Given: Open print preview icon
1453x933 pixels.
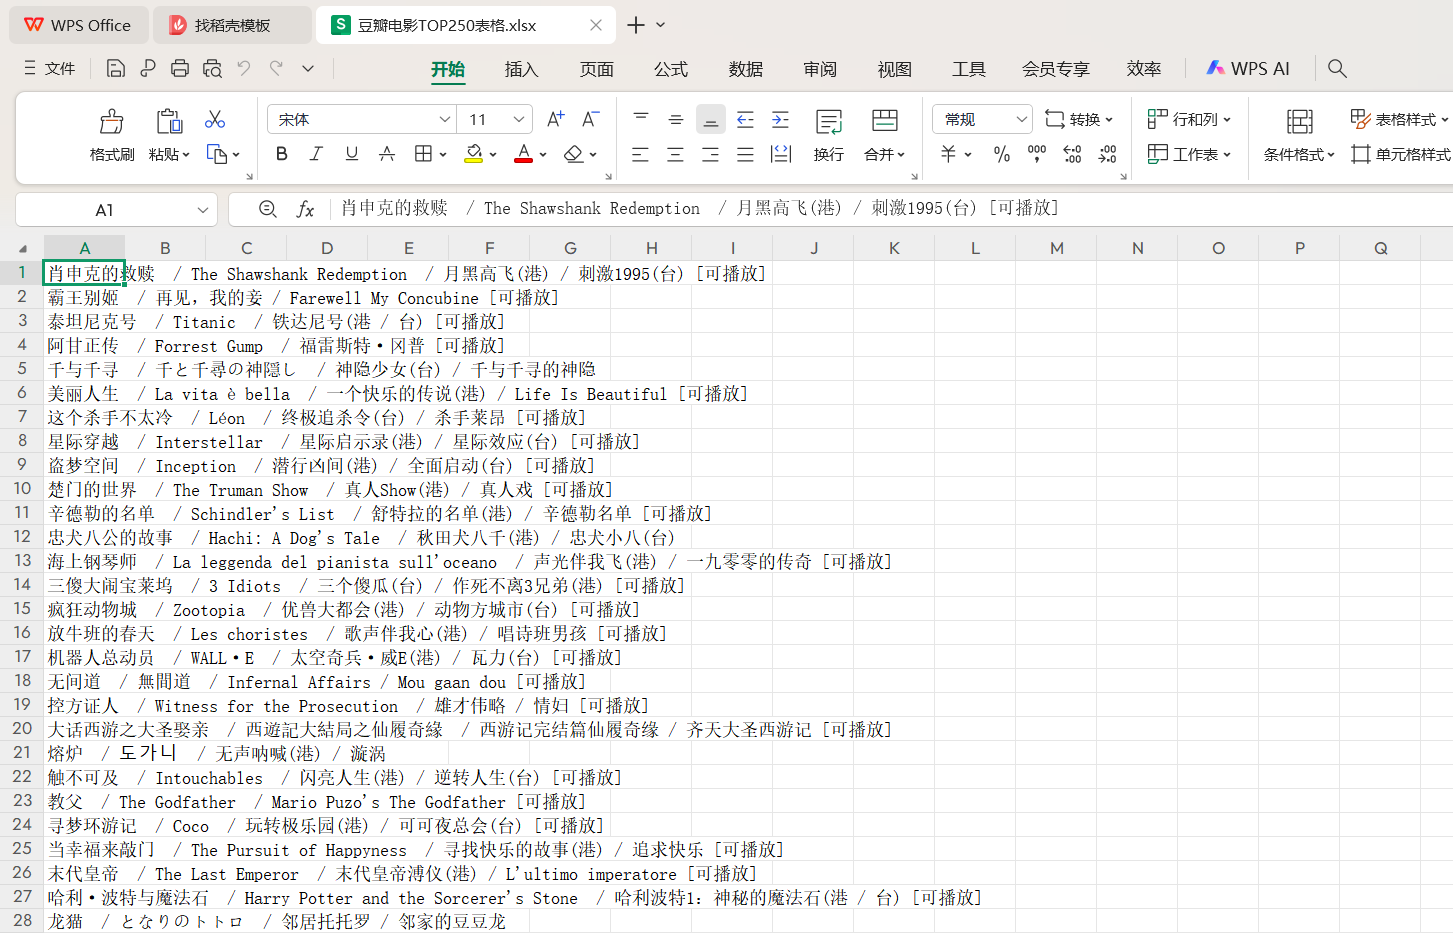Looking at the screenshot, I should point(212,69).
